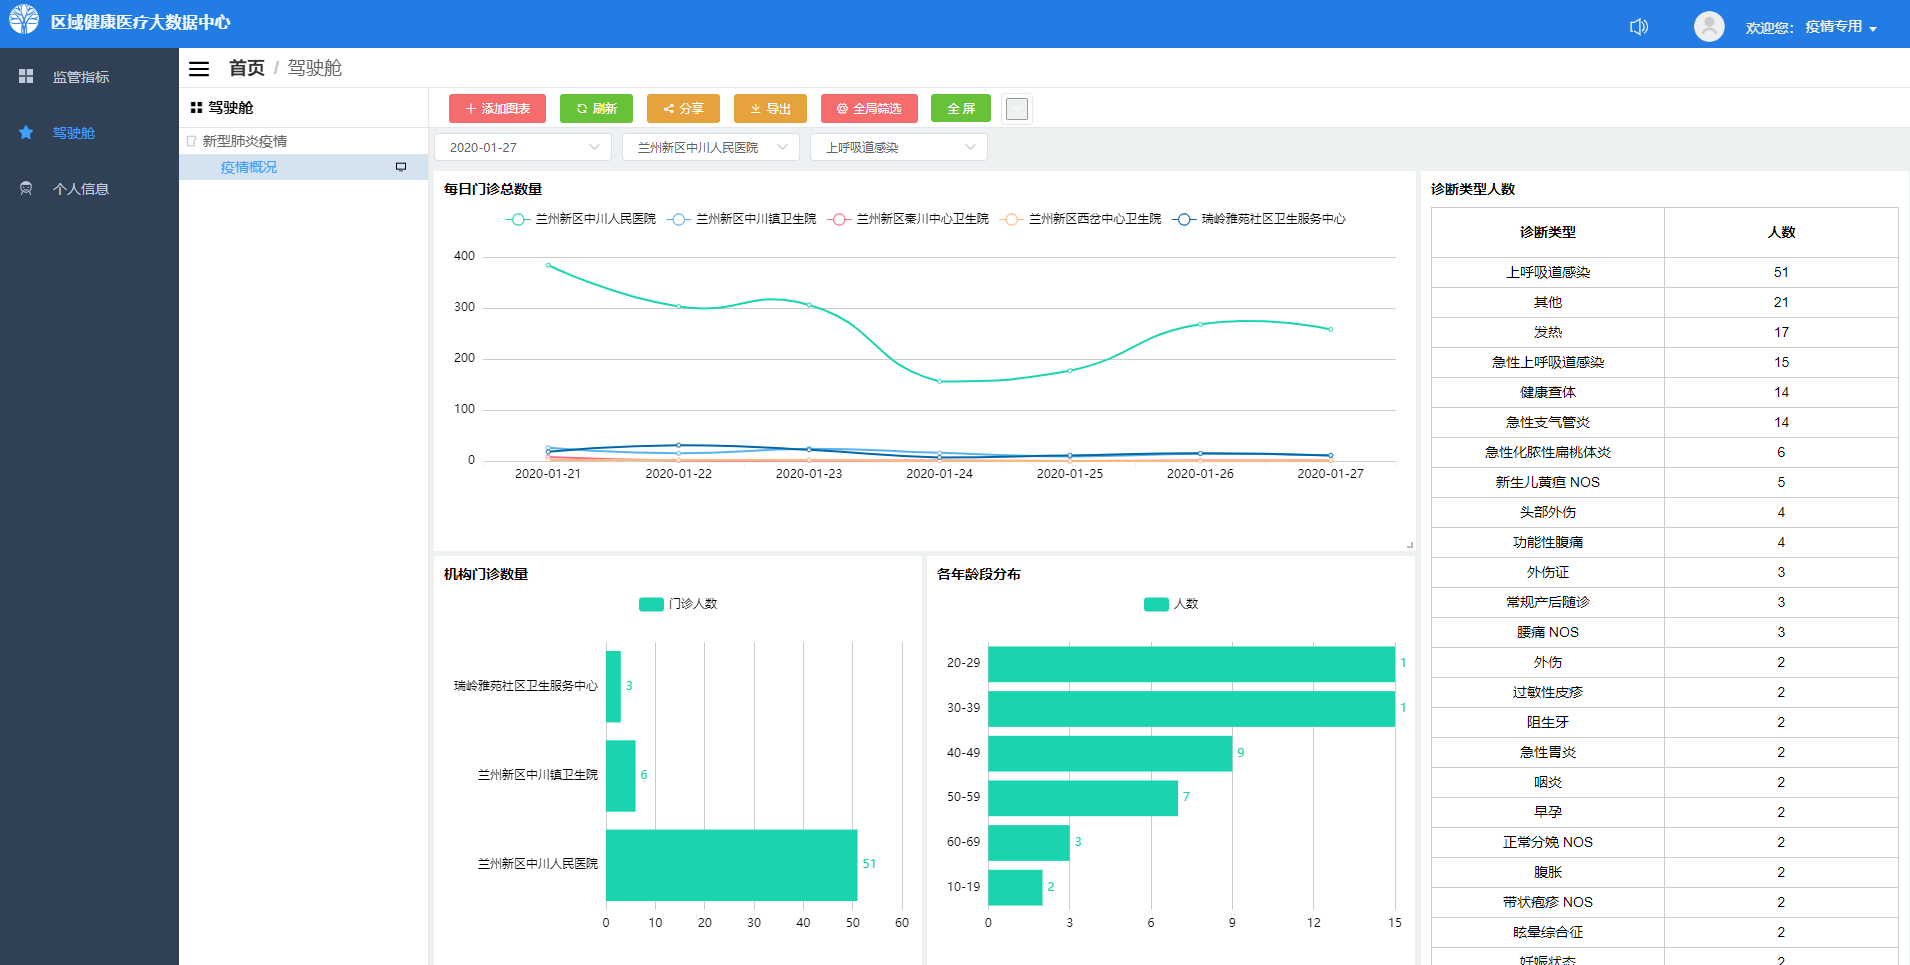Toggle the 门诊人数 legend in bar chart

point(678,604)
